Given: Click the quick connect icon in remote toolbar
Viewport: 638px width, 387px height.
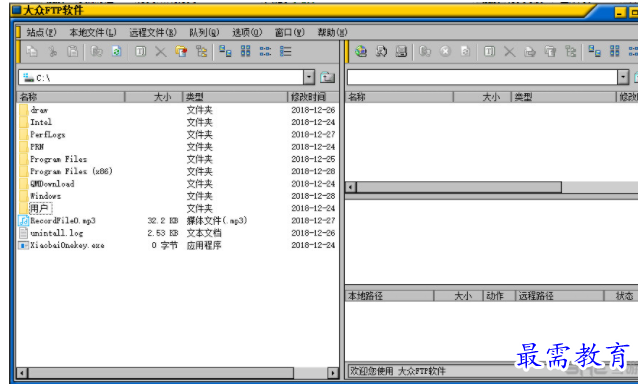Looking at the screenshot, I should coord(381,52).
